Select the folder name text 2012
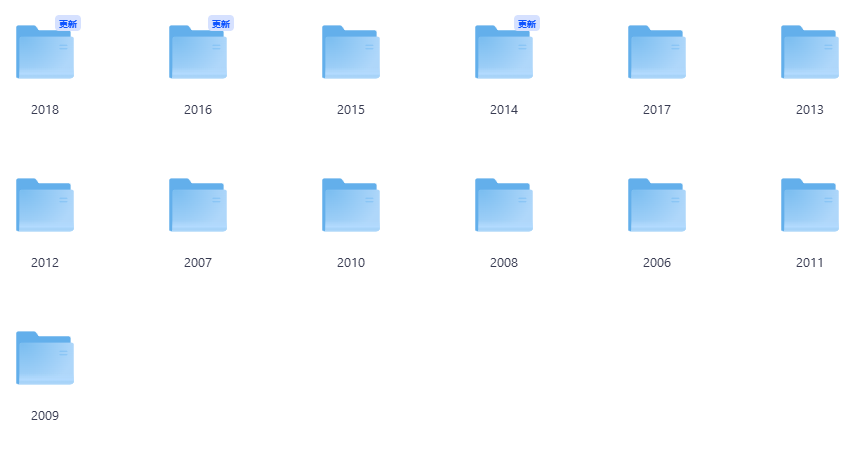The image size is (863, 454). click(x=45, y=262)
